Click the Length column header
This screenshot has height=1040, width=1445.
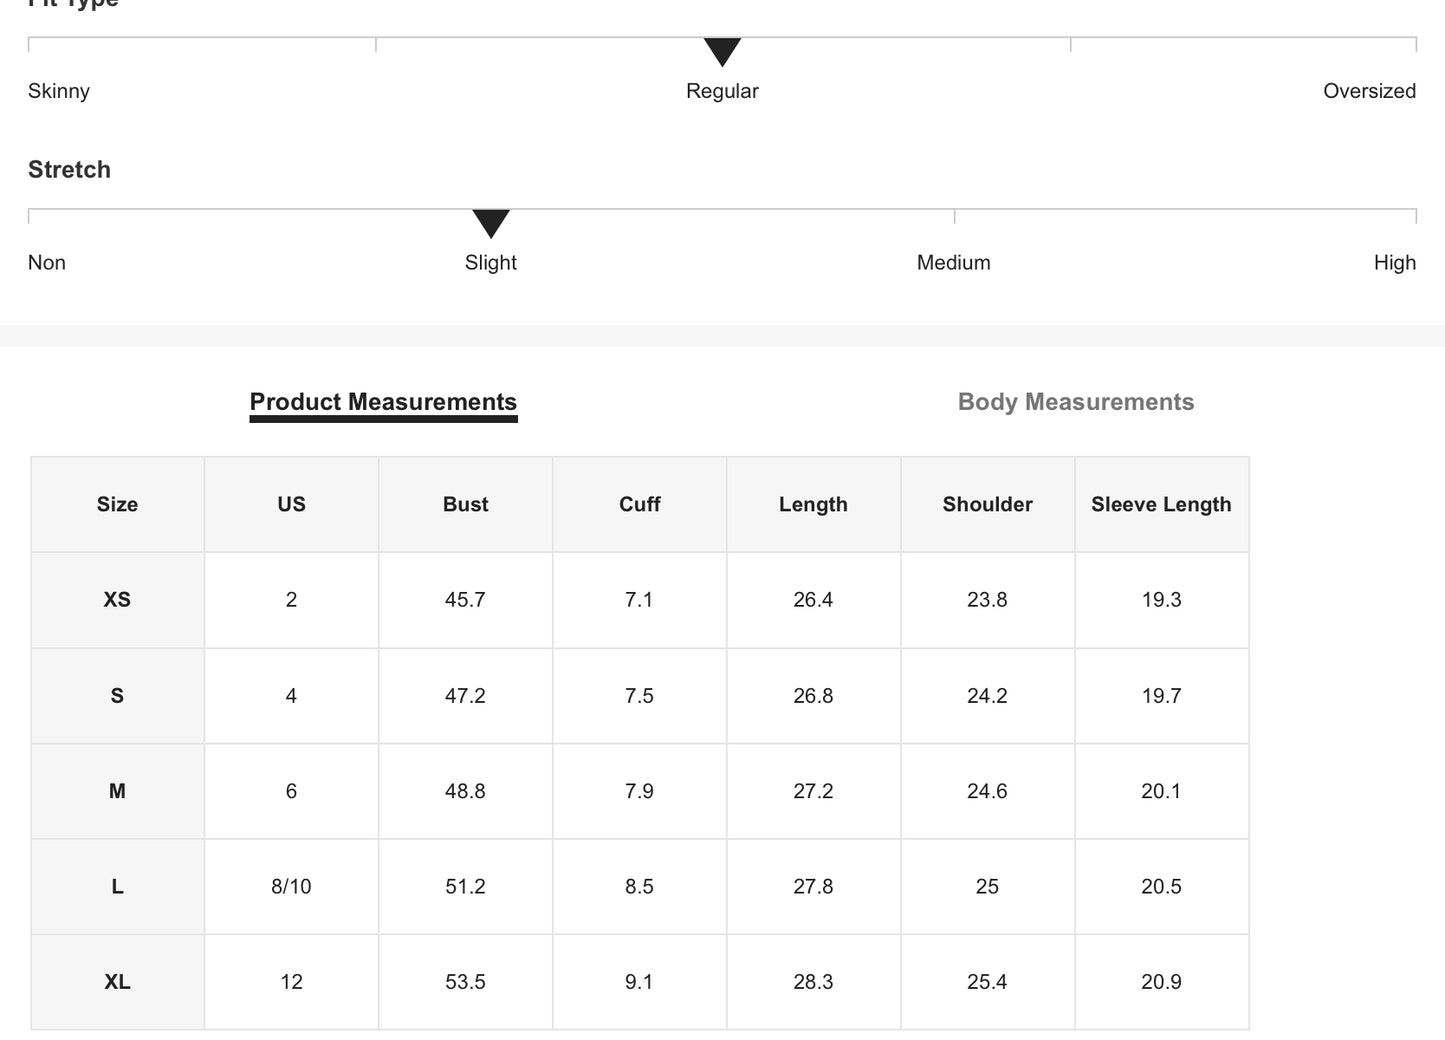point(813,505)
